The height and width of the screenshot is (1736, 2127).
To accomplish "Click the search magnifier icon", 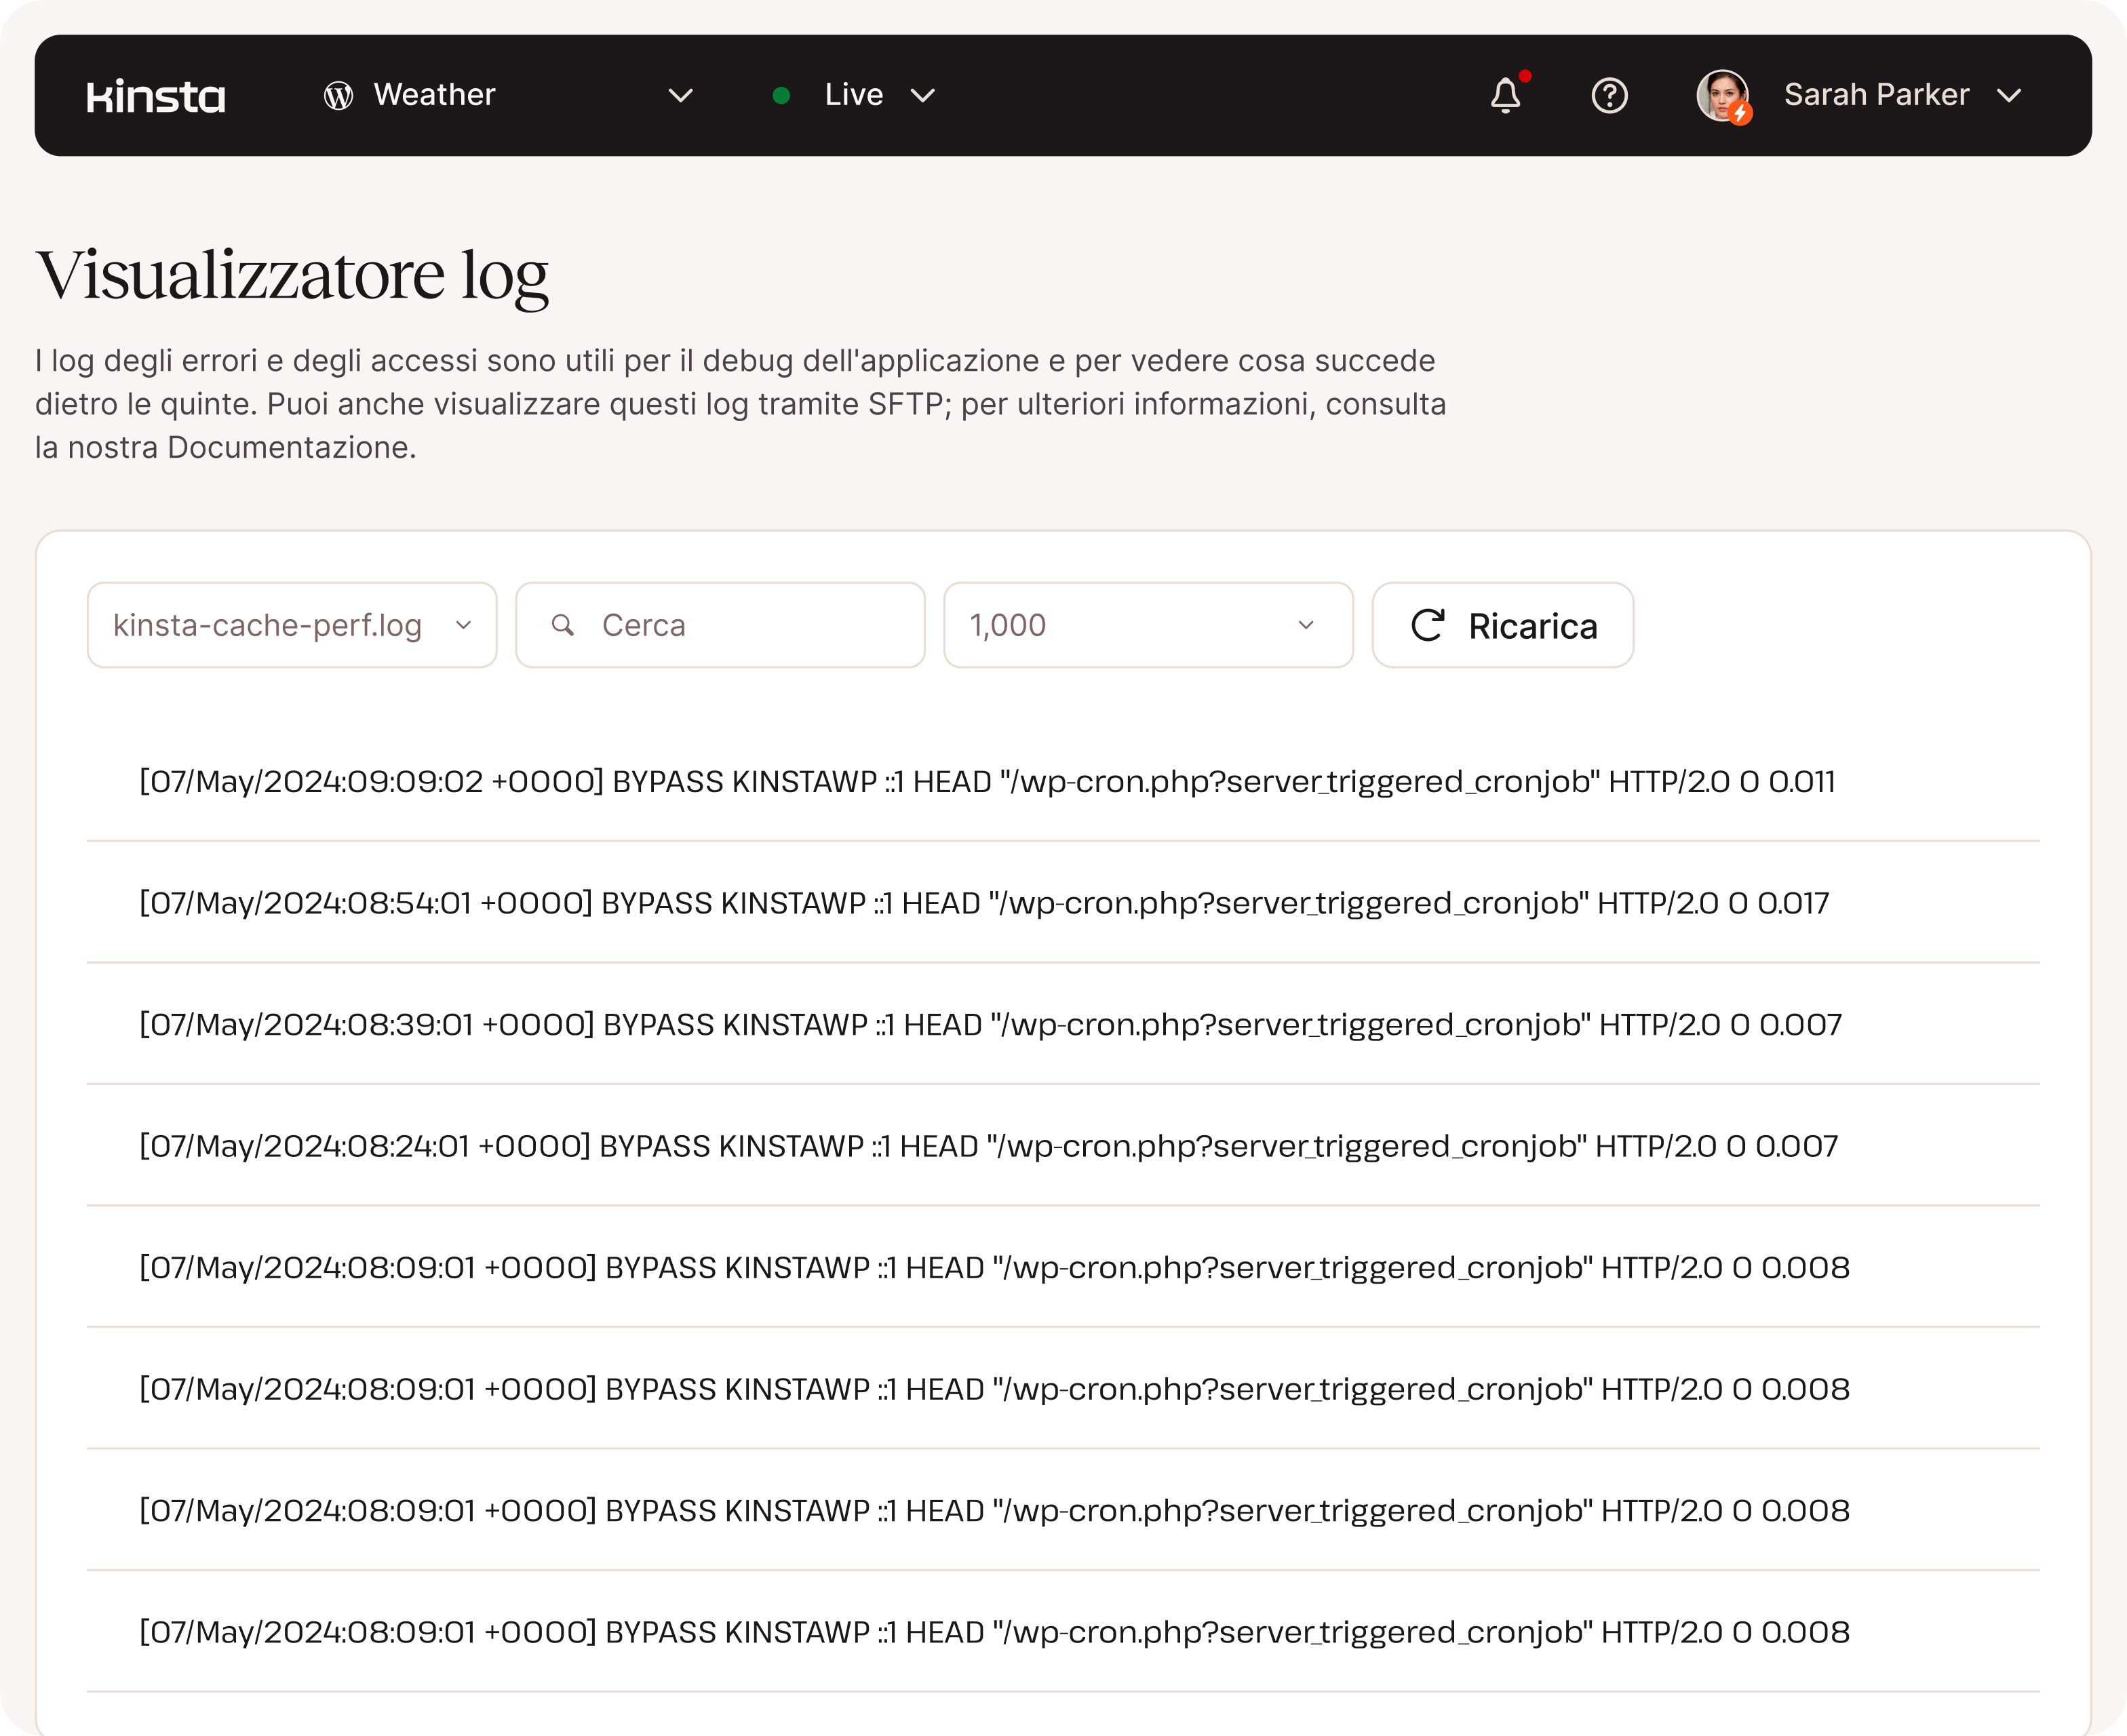I will [563, 625].
